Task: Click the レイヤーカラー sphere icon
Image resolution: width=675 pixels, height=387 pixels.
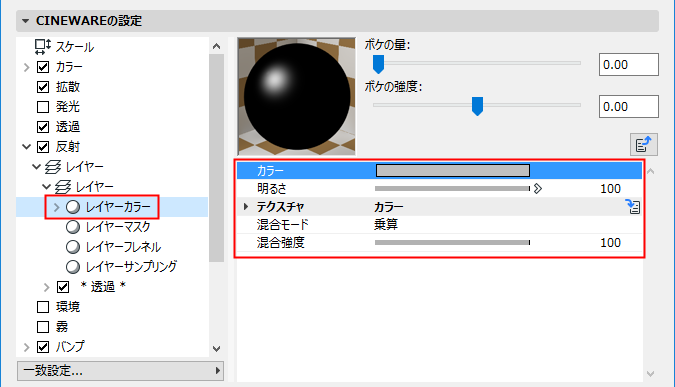Action: click(73, 207)
